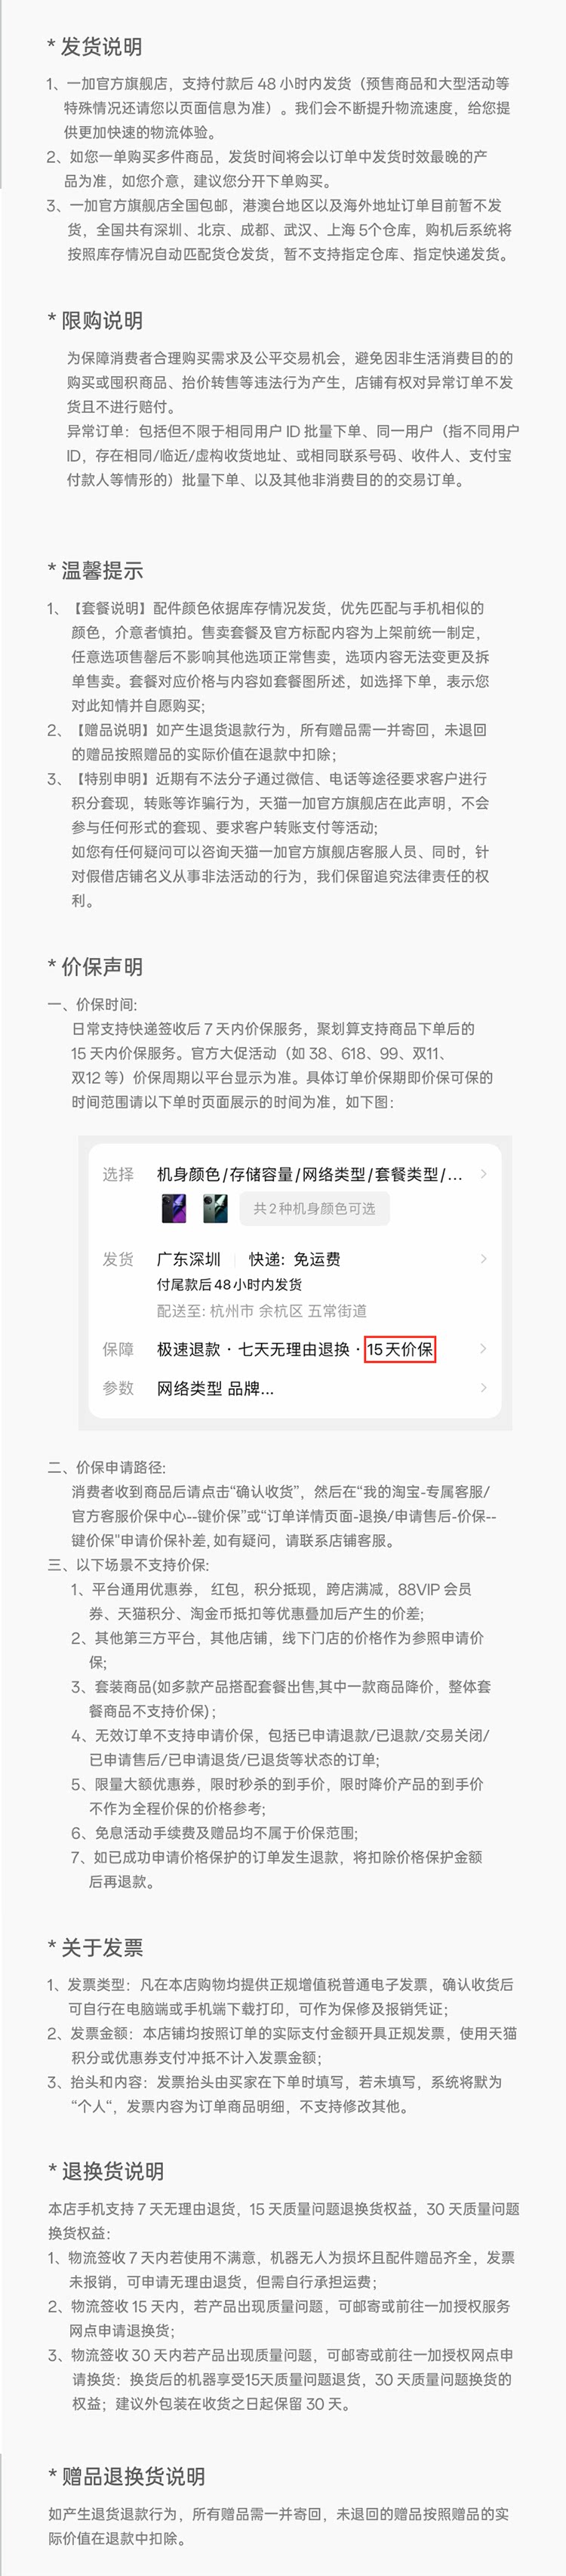Click the 关于发票 section heading
The height and width of the screenshot is (2576, 566).
pyautogui.click(x=102, y=1947)
